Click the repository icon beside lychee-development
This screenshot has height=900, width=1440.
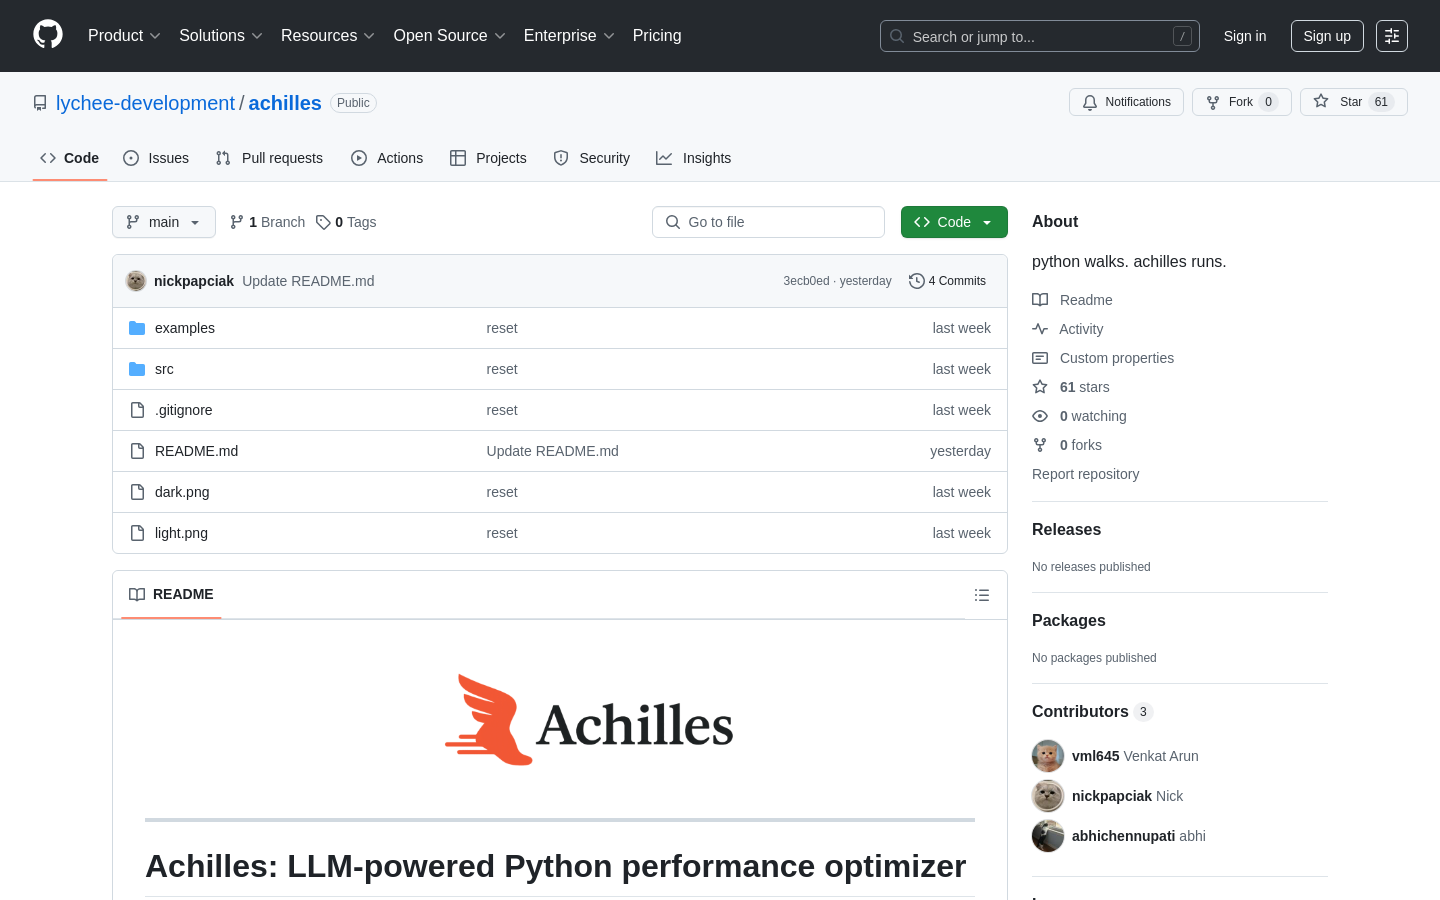tap(40, 103)
